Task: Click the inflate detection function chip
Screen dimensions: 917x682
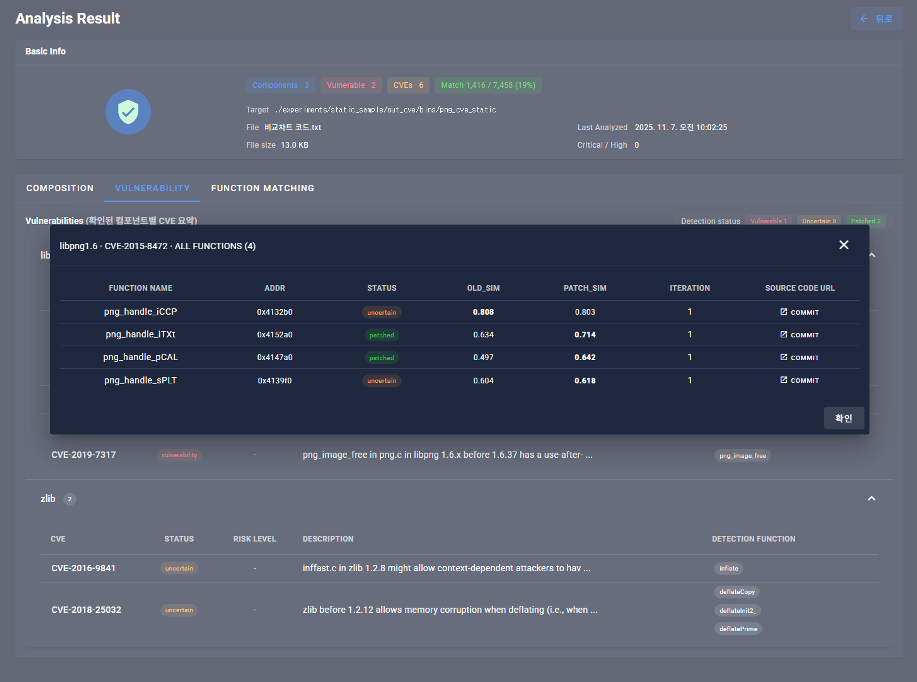Action: [728, 568]
